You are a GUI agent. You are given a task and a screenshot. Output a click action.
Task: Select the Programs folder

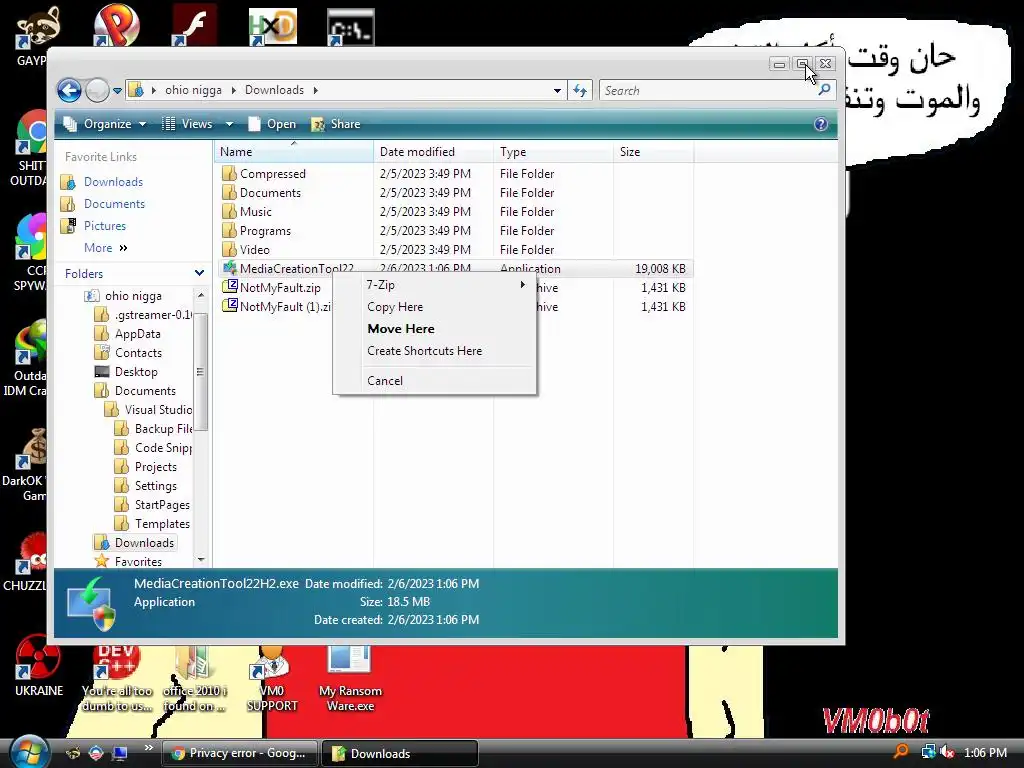pos(264,231)
